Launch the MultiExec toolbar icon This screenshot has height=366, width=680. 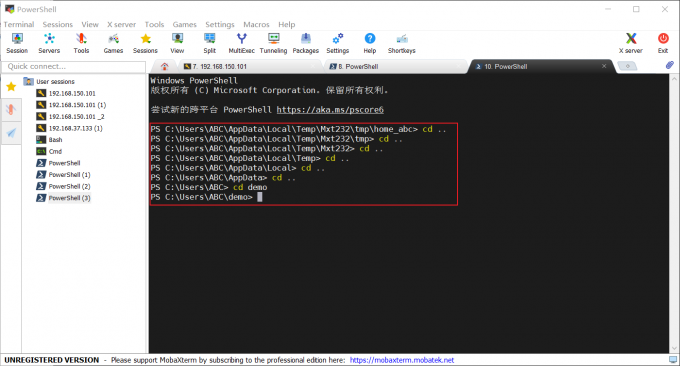point(242,43)
